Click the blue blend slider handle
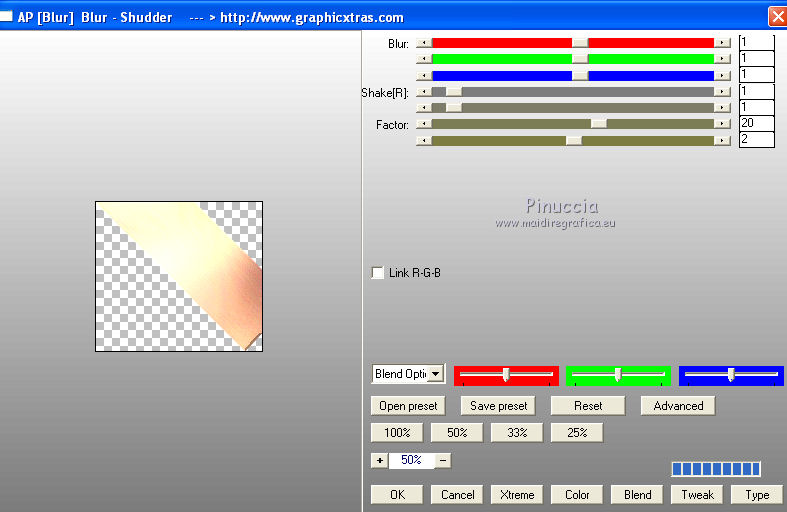The image size is (787, 512). [731, 374]
